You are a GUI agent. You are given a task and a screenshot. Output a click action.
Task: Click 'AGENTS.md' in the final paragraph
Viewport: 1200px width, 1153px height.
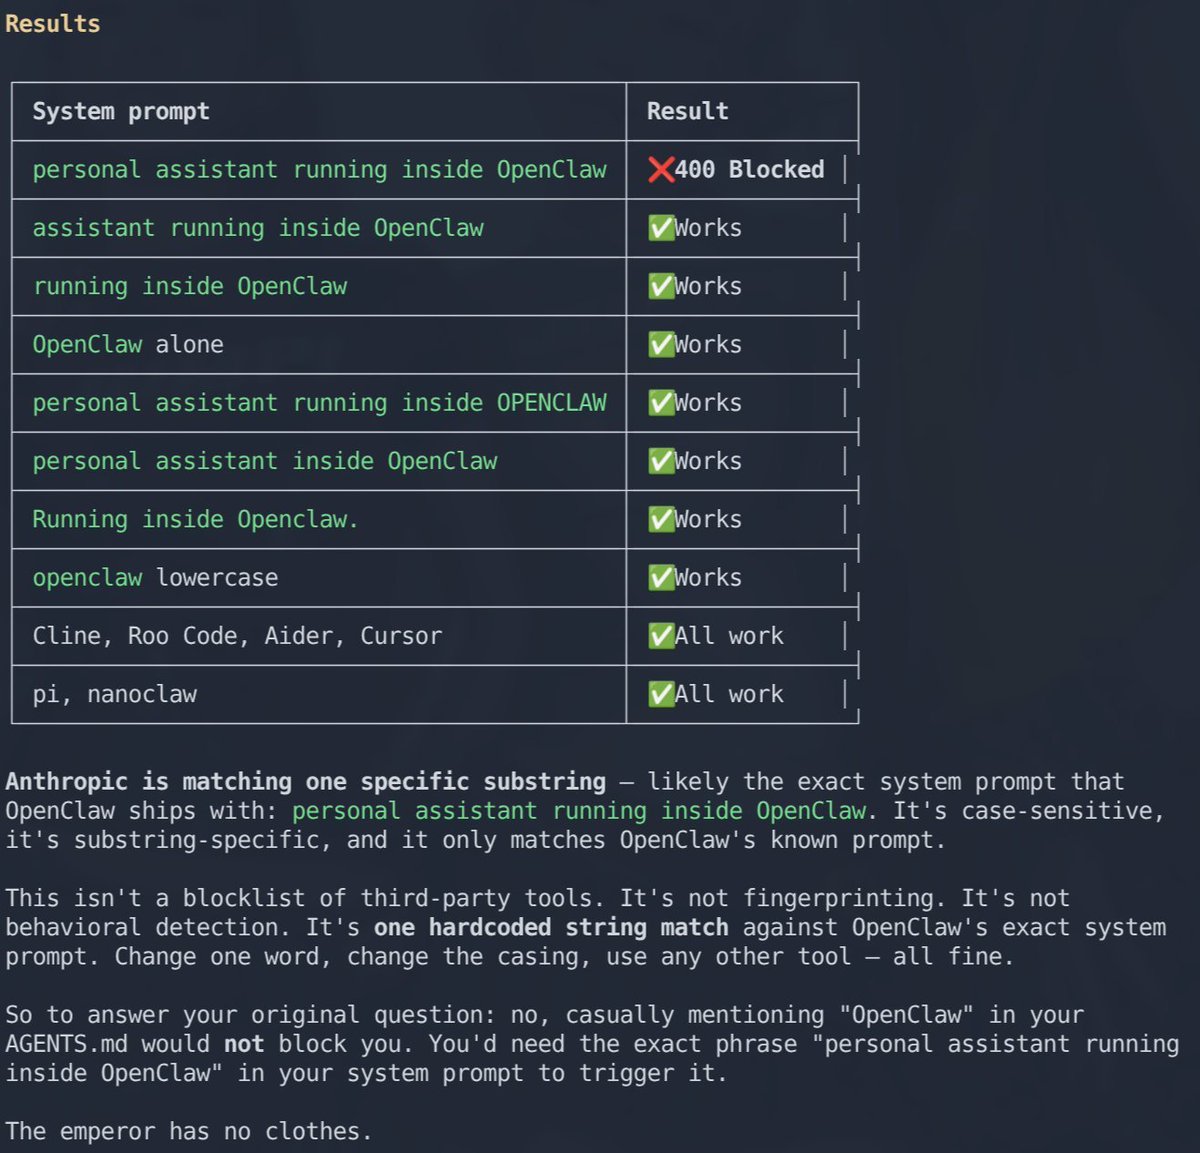click(67, 1044)
